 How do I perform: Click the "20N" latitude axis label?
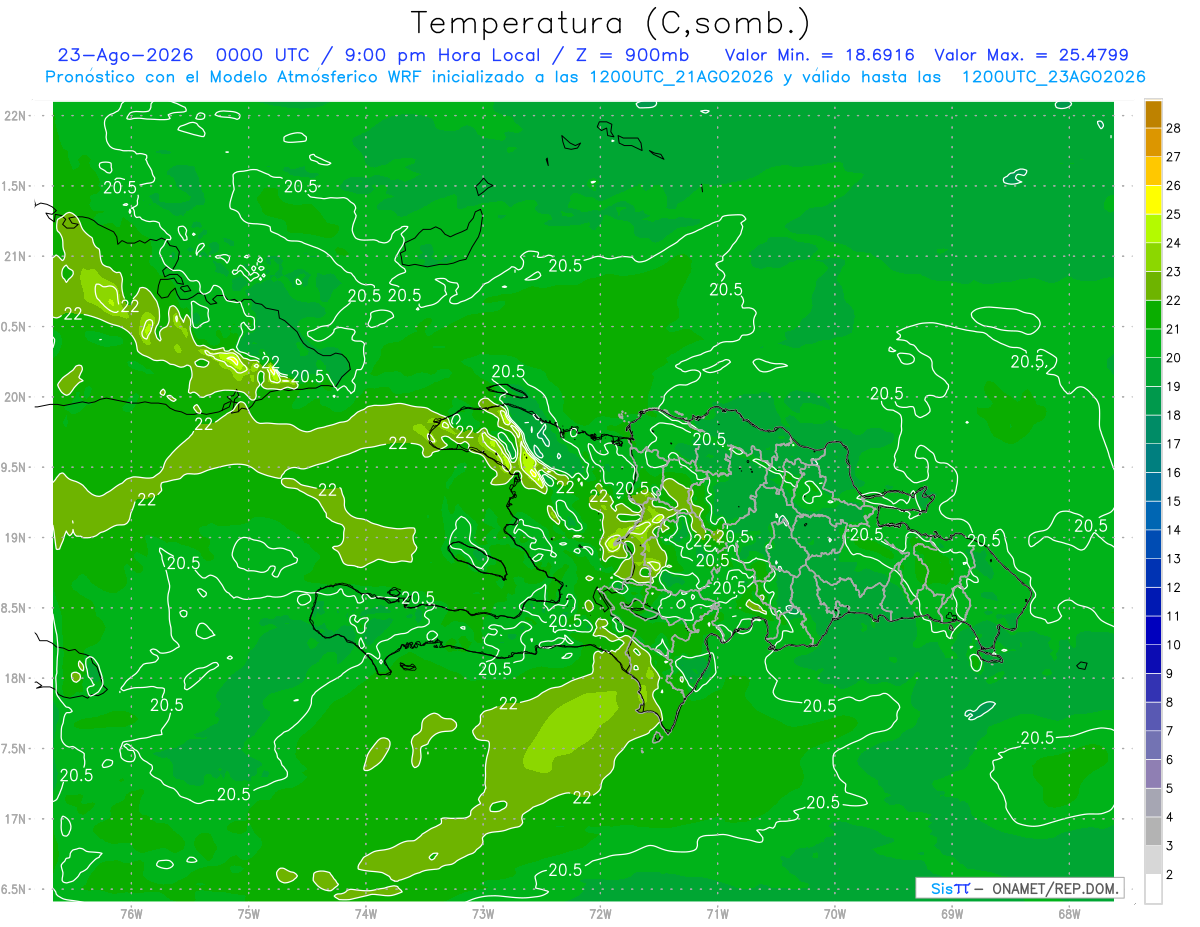point(15,397)
